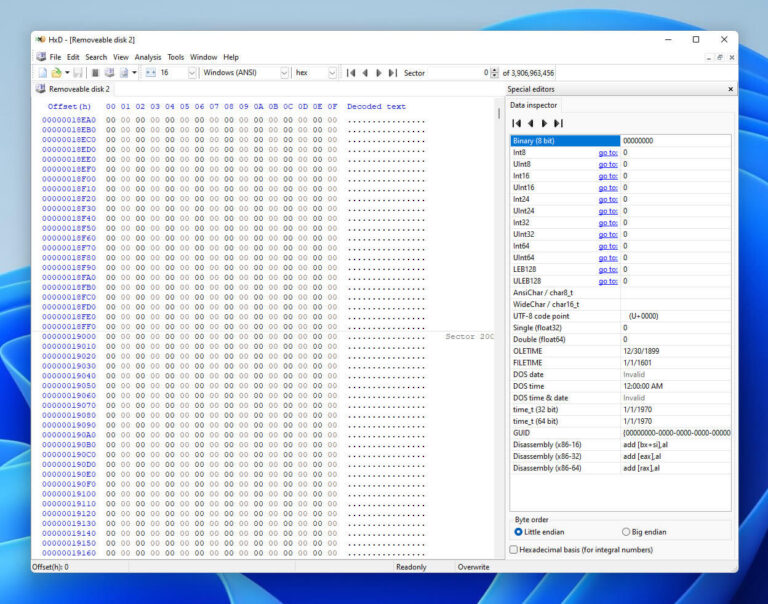768x604 pixels.
Task: Enable Hexadecimal basis checkbox
Action: (x=514, y=549)
